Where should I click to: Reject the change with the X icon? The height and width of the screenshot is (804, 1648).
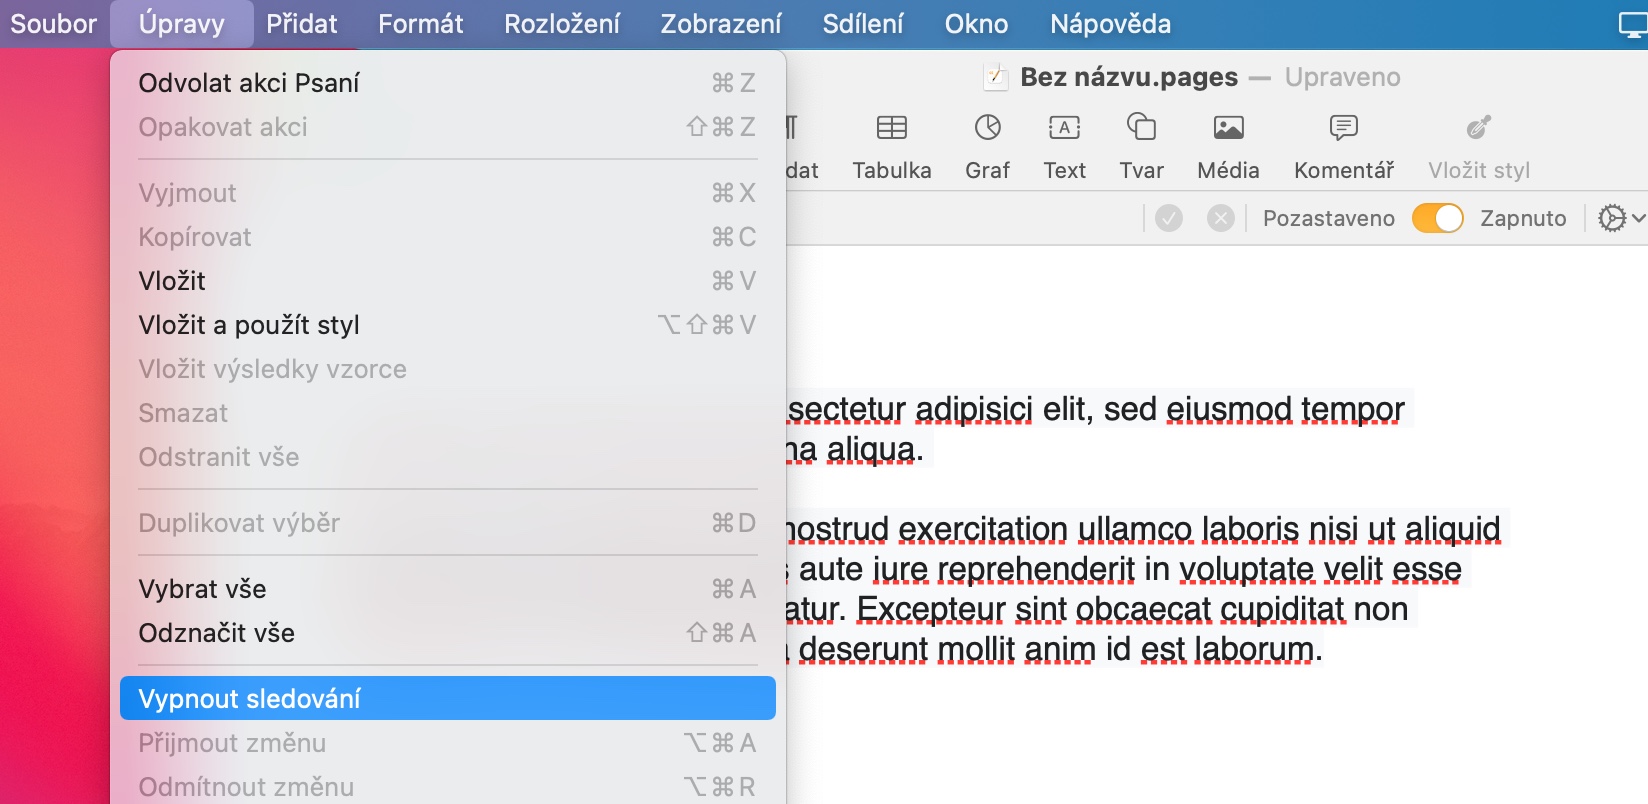1221,218
